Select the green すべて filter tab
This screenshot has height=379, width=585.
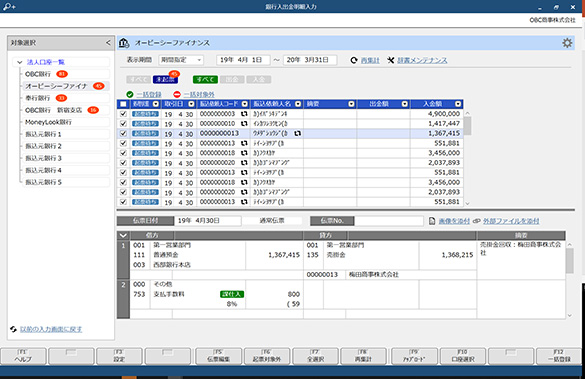205,79
